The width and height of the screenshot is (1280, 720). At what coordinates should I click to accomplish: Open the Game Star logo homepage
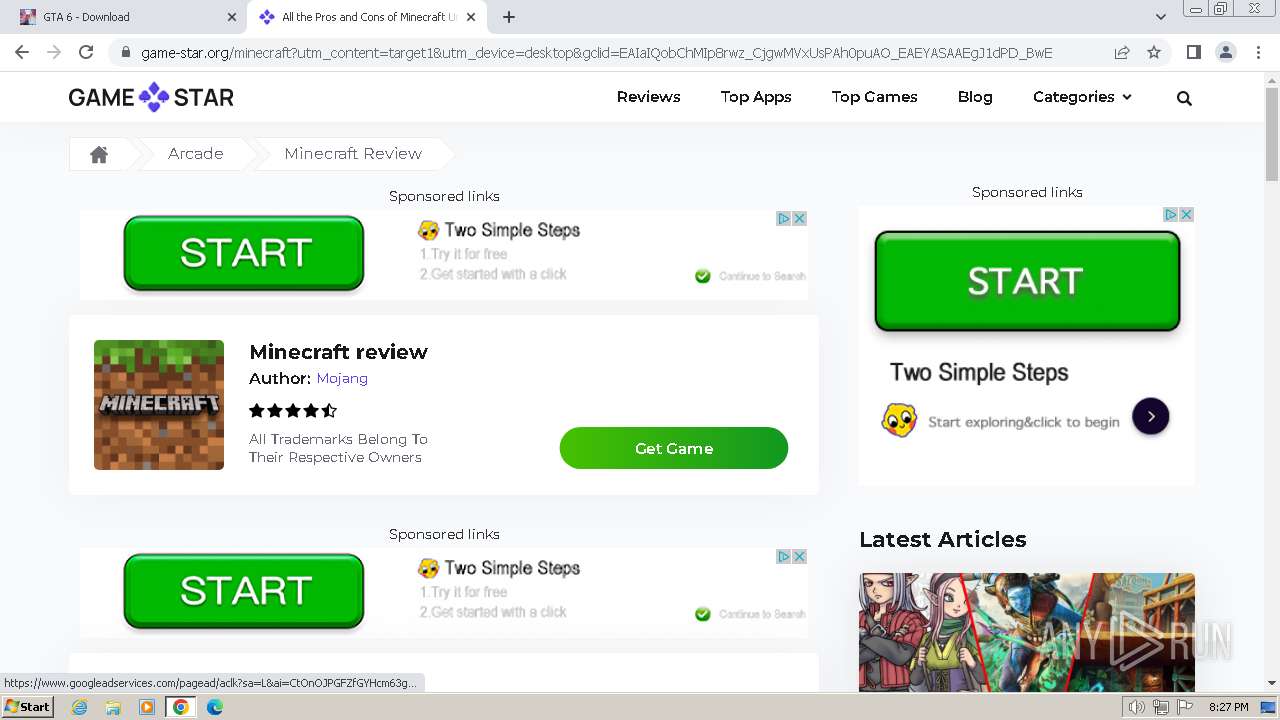pos(151,97)
